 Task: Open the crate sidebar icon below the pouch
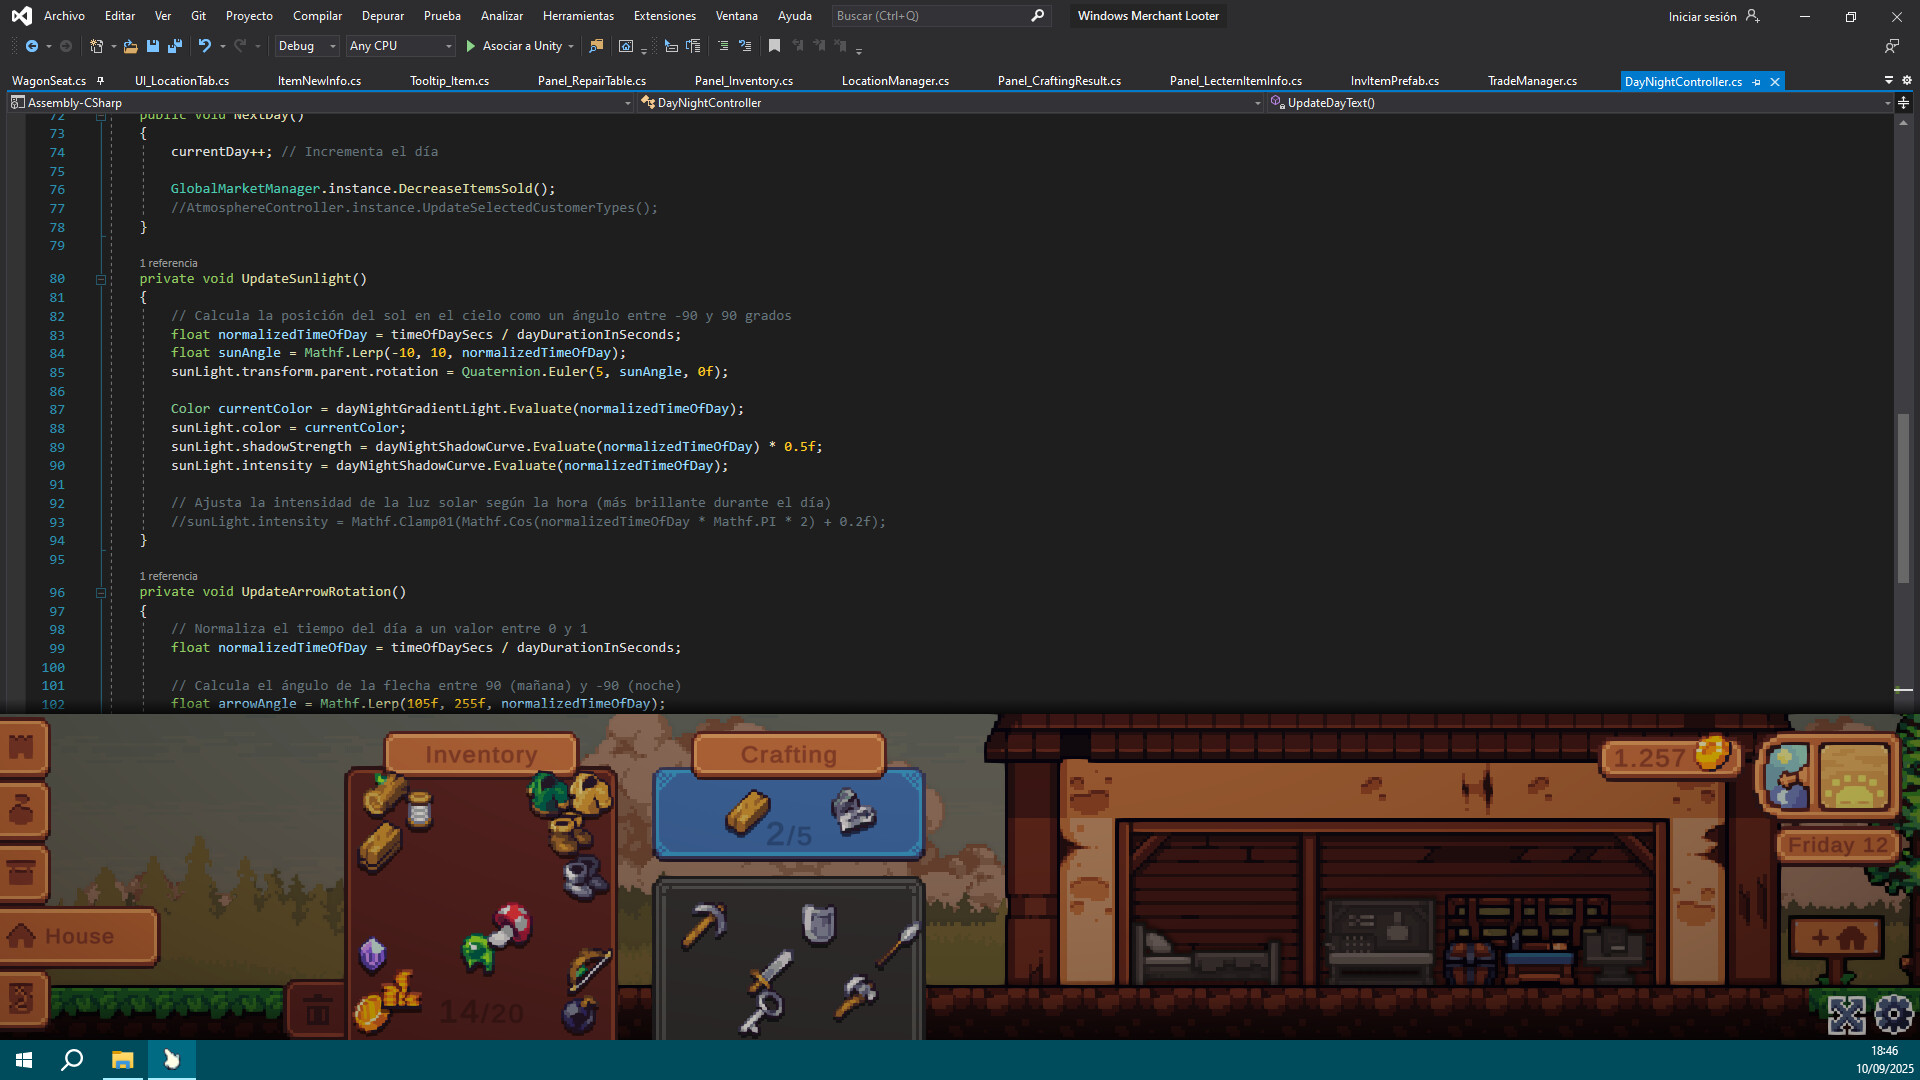[x=20, y=870]
